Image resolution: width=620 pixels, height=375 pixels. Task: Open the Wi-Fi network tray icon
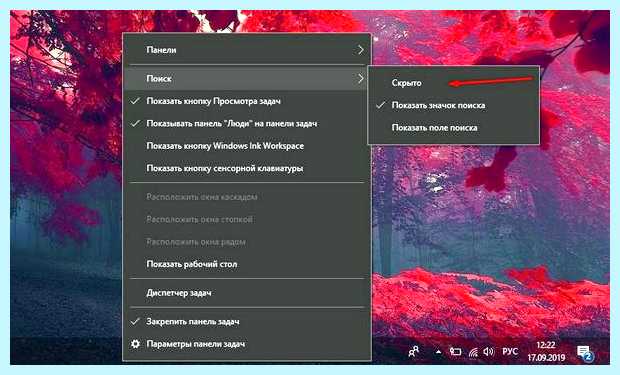pyautogui.click(x=473, y=352)
